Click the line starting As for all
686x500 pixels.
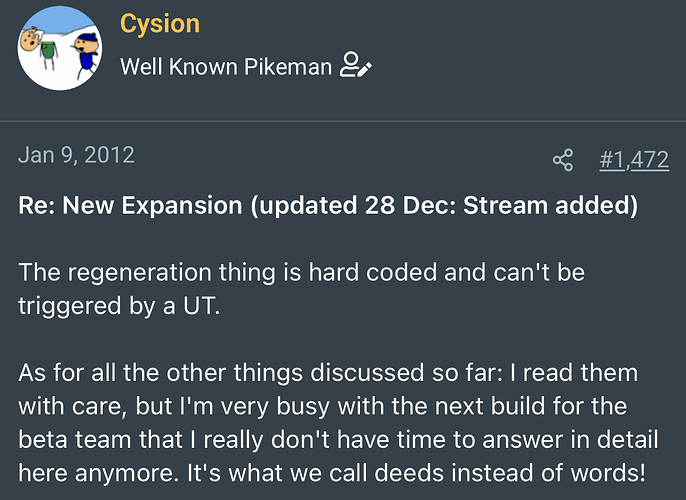pos(328,373)
